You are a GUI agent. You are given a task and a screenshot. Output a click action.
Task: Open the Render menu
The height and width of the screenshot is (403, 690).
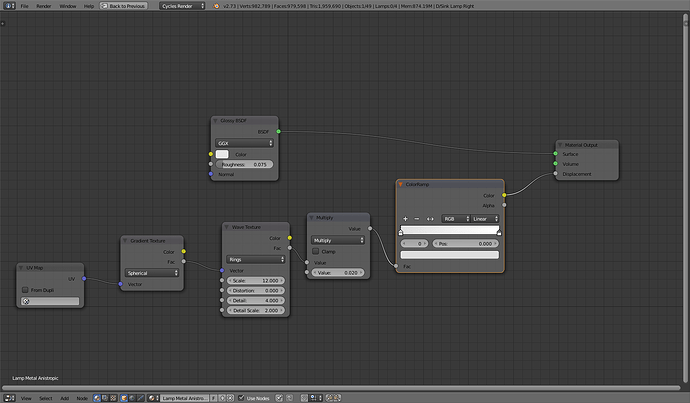coord(44,6)
